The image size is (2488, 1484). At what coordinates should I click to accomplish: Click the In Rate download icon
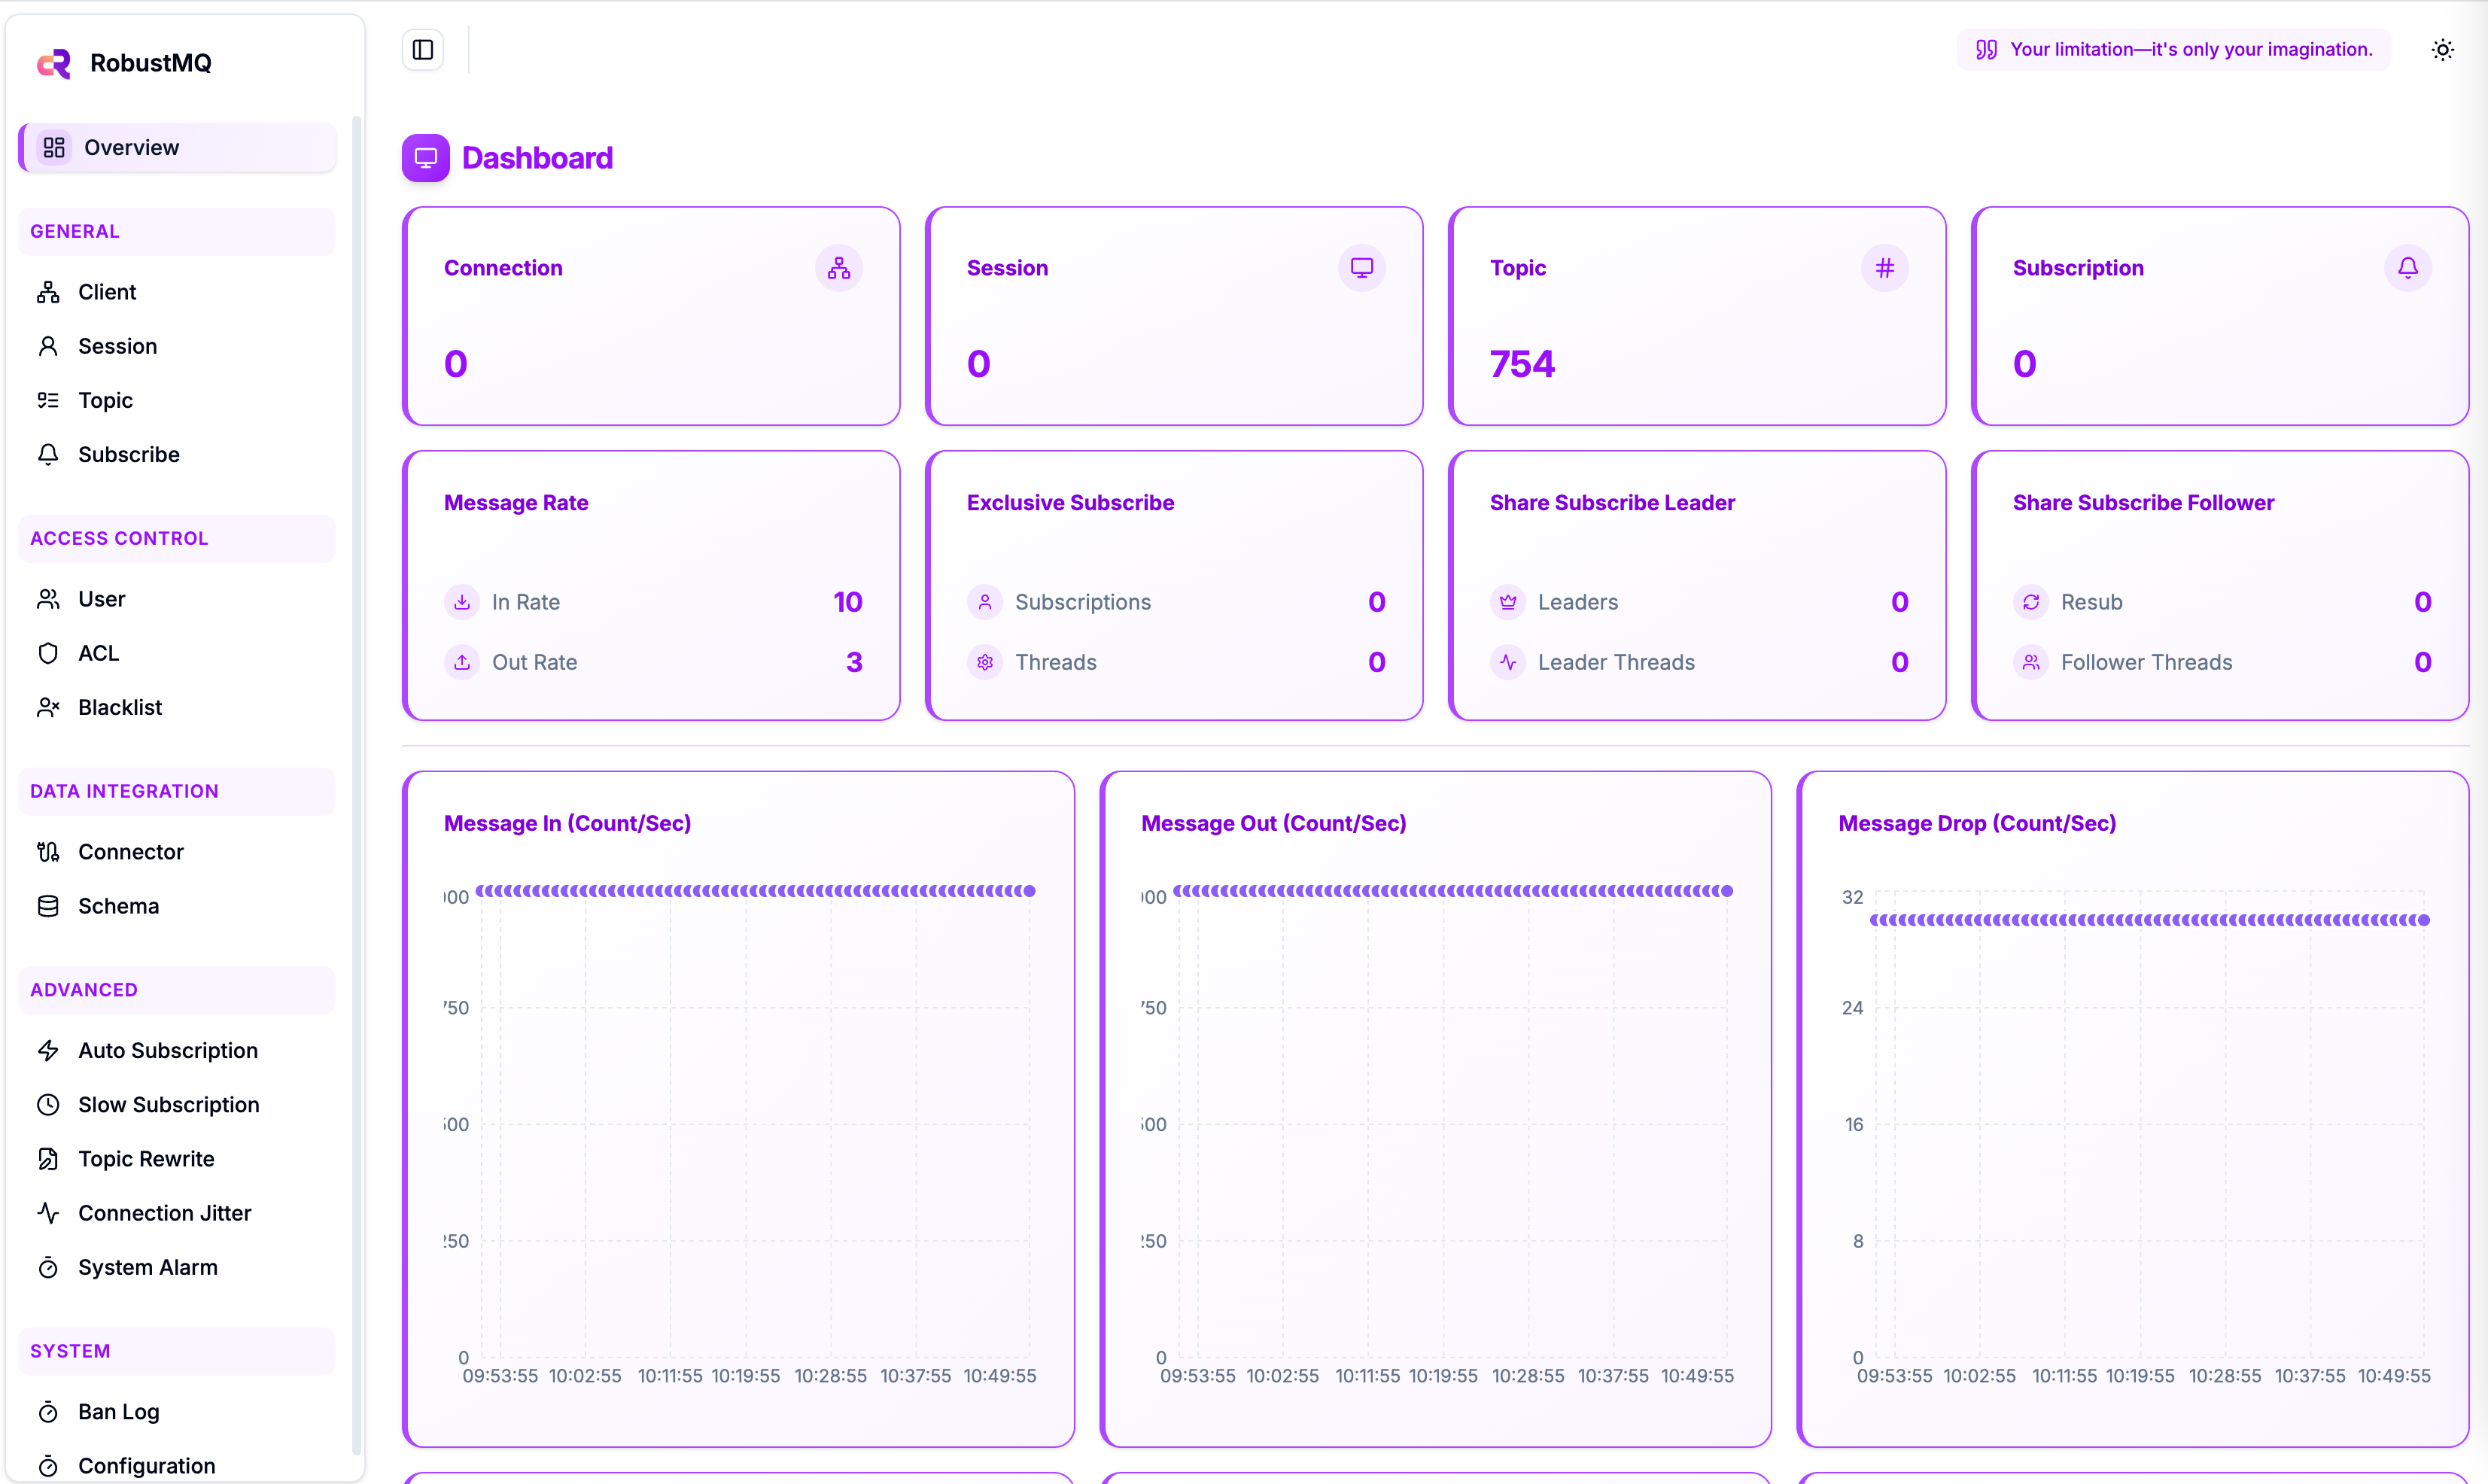[x=462, y=602]
